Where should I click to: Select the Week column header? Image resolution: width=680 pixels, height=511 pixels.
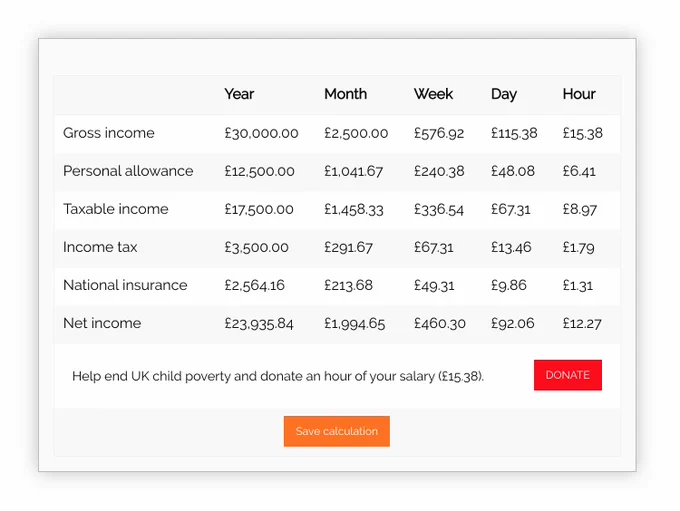[x=433, y=94]
